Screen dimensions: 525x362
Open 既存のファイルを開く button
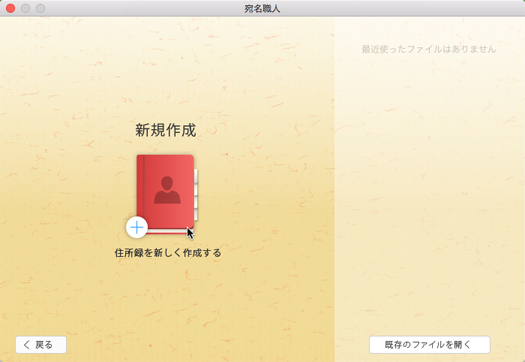[x=430, y=345]
